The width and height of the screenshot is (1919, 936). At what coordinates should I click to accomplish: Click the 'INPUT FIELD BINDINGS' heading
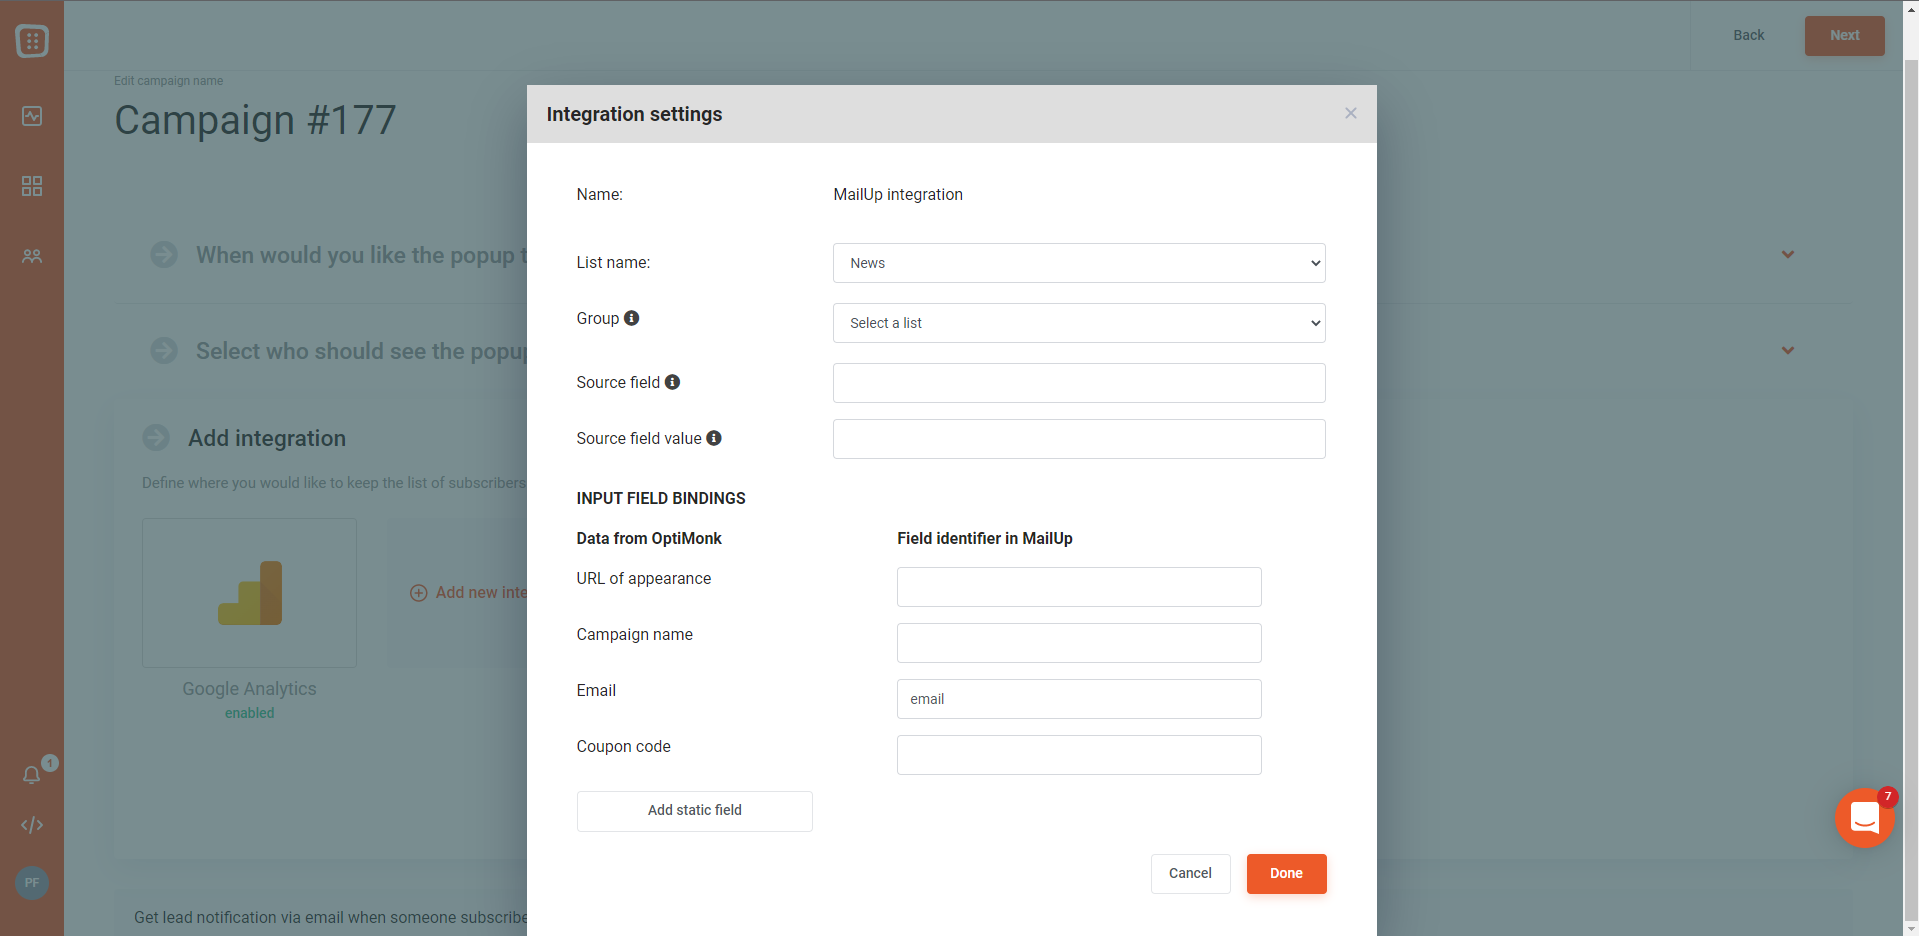tap(661, 498)
